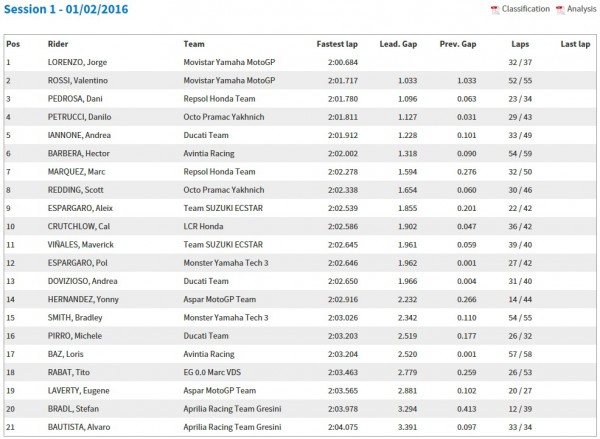Click the Prev. Gap column header
Image resolution: width=600 pixels, height=439 pixels.
click(x=458, y=44)
